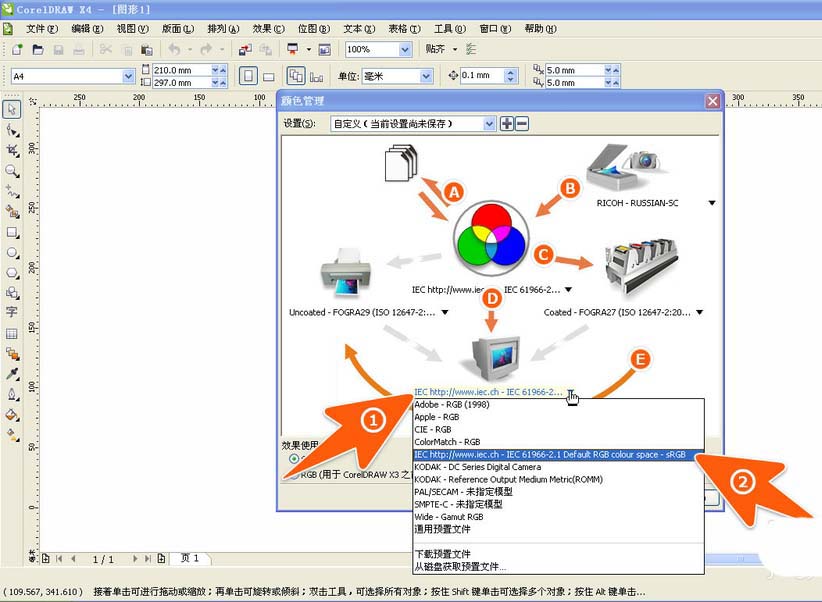The height and width of the screenshot is (602, 822).
Task: Open the 设置 preset dropdown
Action: coord(489,124)
